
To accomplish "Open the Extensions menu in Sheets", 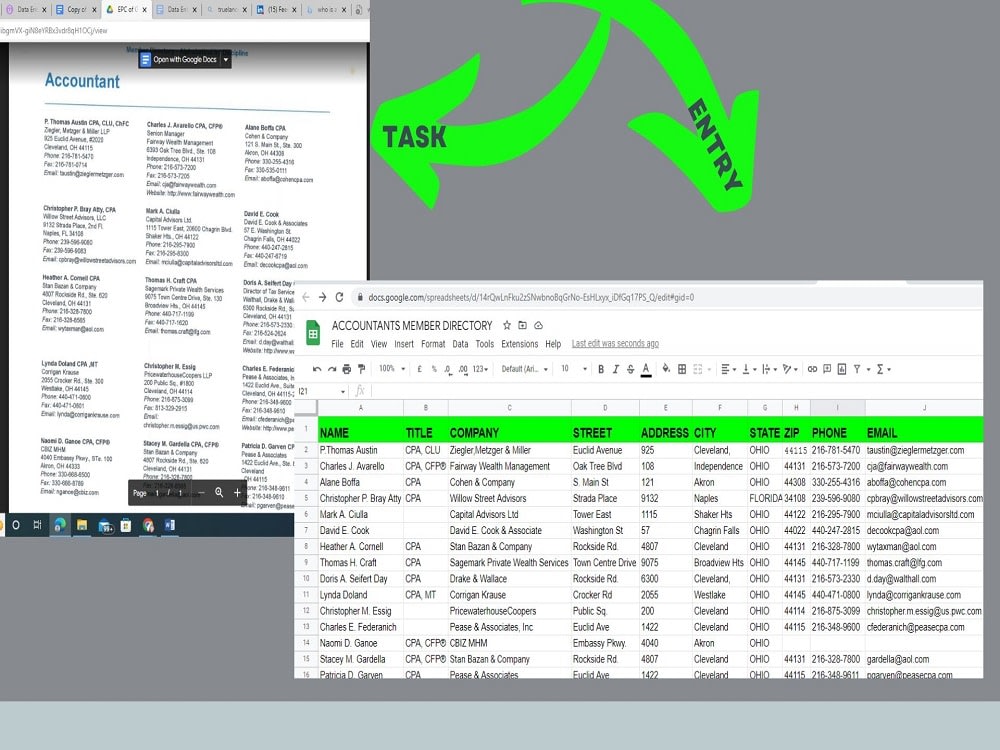I will [520, 344].
